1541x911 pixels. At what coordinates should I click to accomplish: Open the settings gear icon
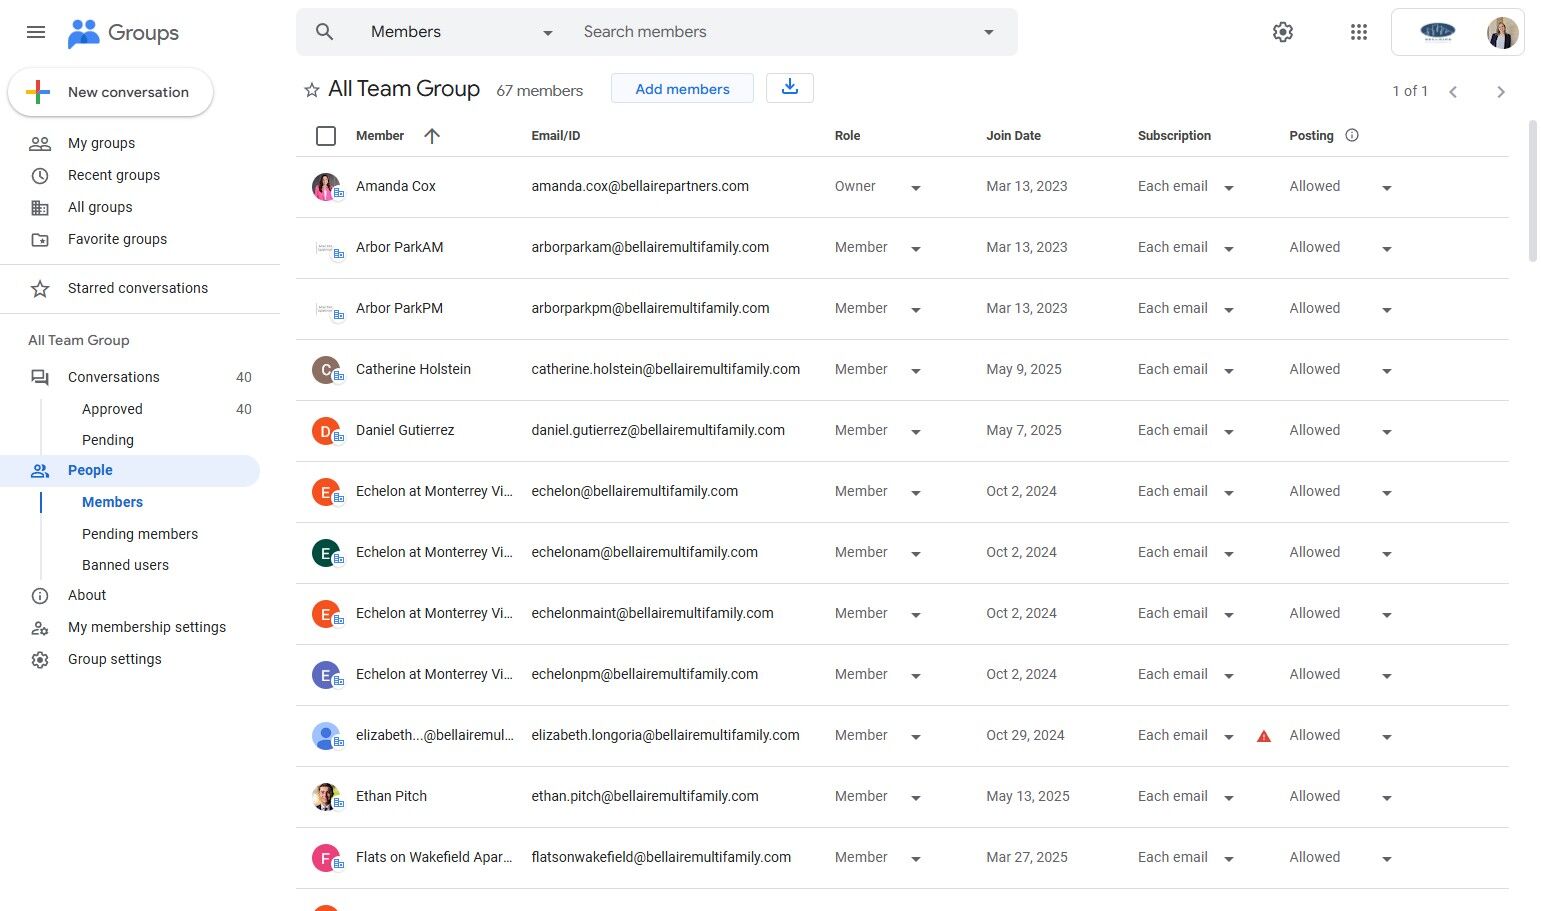(x=1282, y=32)
